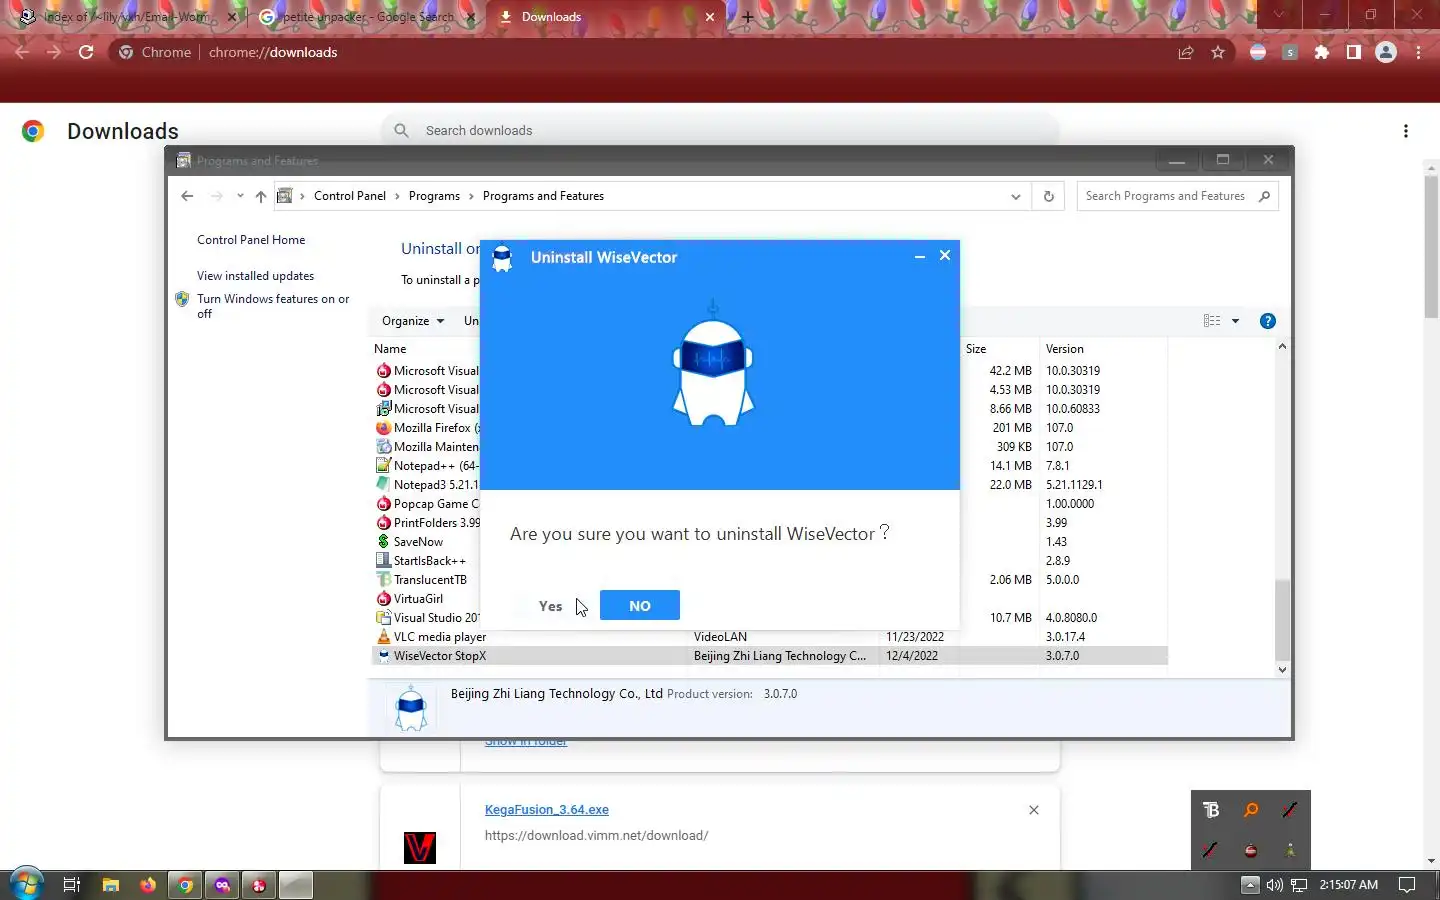The height and width of the screenshot is (900, 1440).
Task: Click the Chrome taskbar icon
Action: (185, 885)
